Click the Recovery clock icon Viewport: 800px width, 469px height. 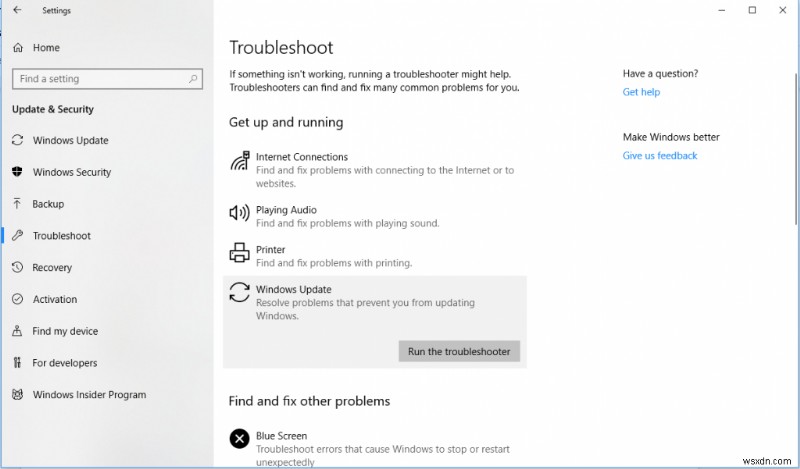coord(17,267)
